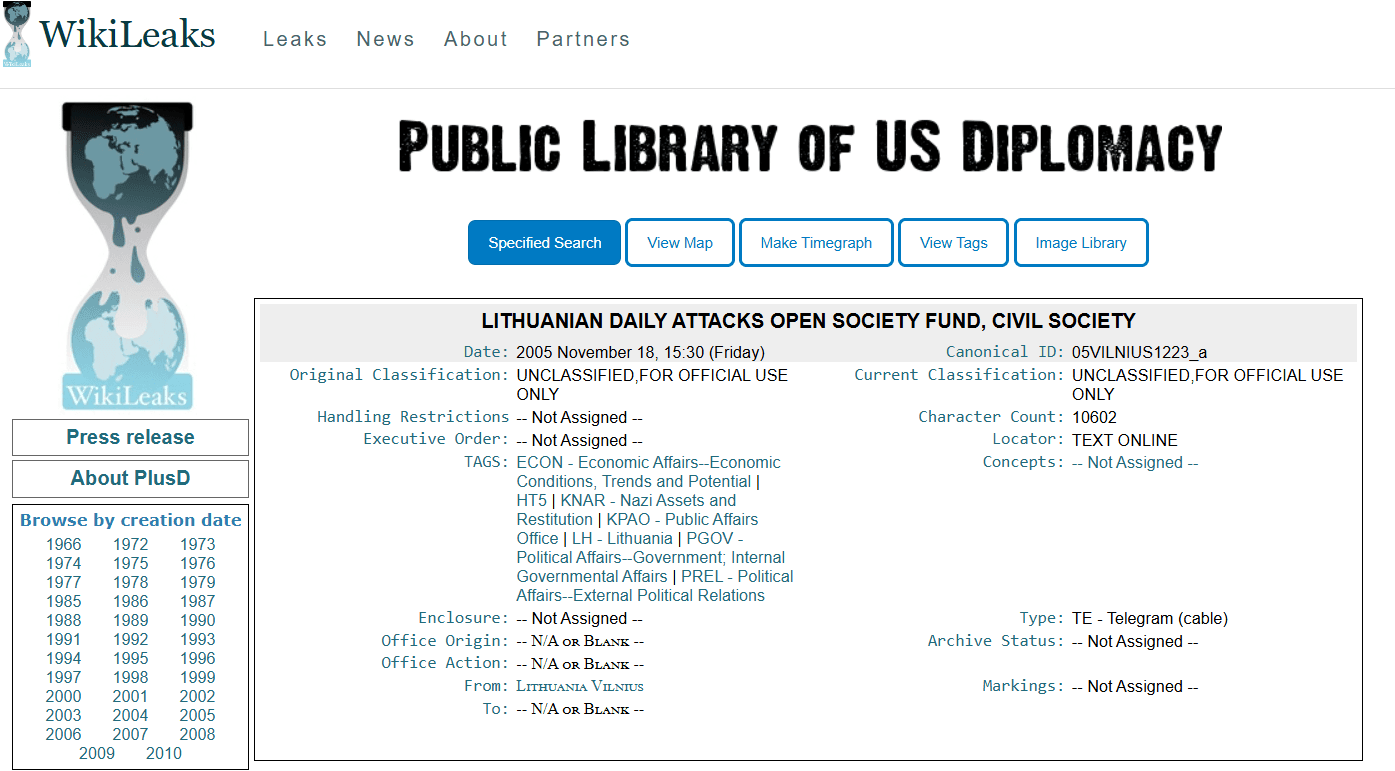Open the View Tags button

[x=953, y=243]
